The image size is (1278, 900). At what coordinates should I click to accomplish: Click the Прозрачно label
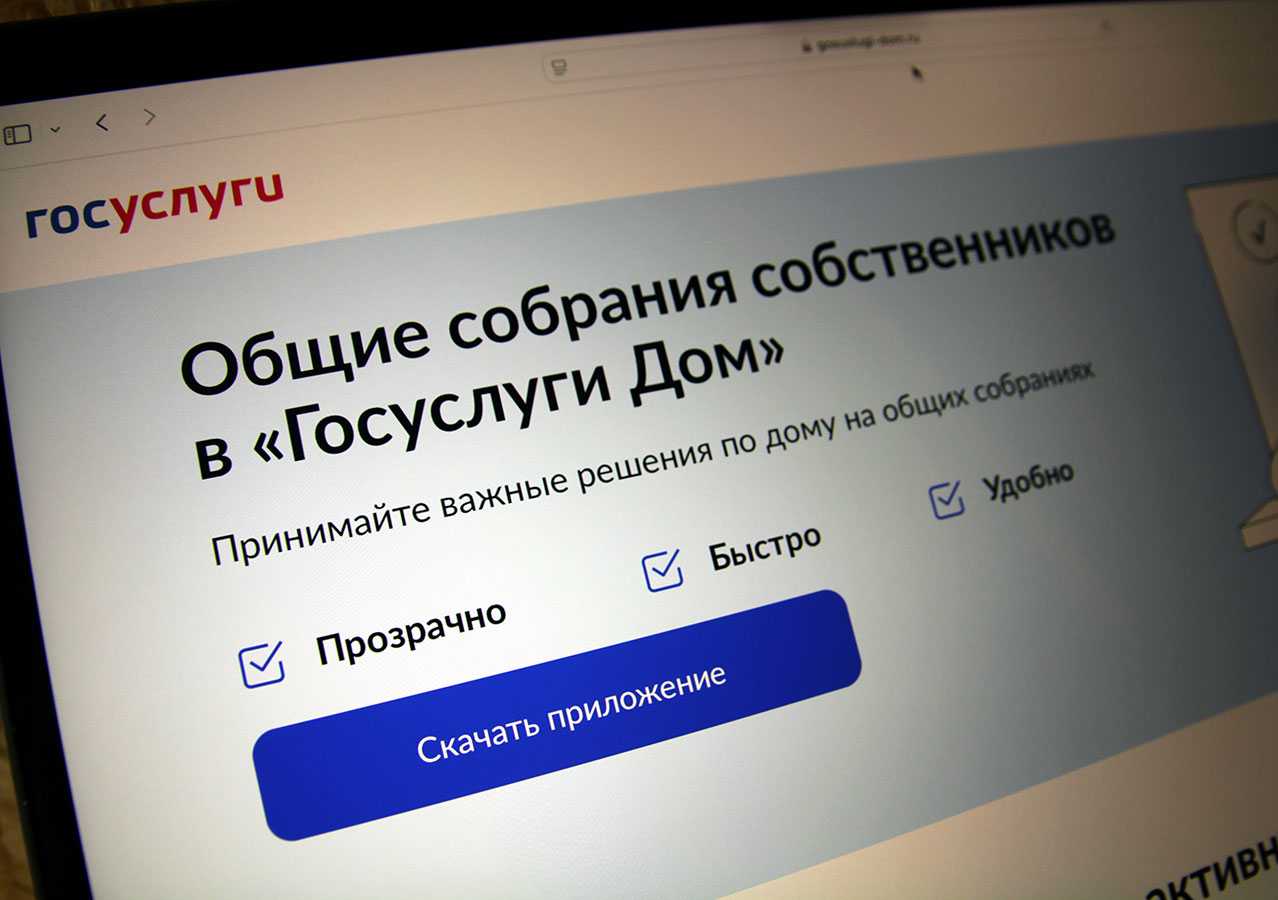point(411,633)
